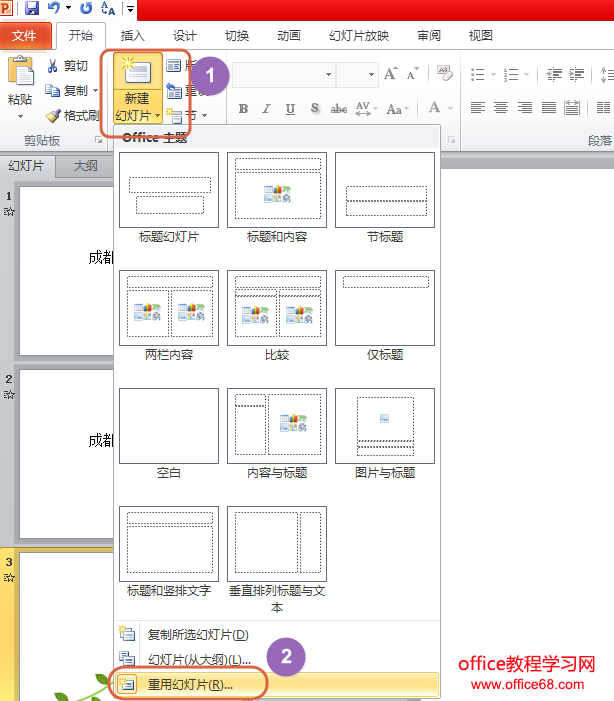Click the Save icon in quick access toolbar
The width and height of the screenshot is (614, 701).
(32, 9)
